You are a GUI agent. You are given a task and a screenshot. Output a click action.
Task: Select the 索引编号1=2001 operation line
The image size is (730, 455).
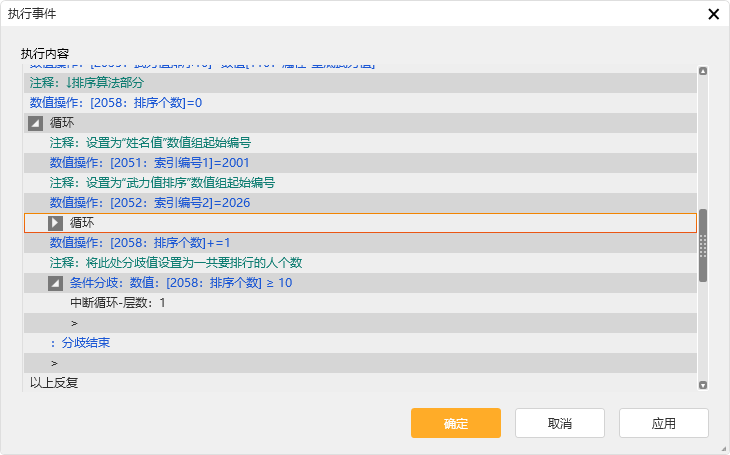(150, 163)
